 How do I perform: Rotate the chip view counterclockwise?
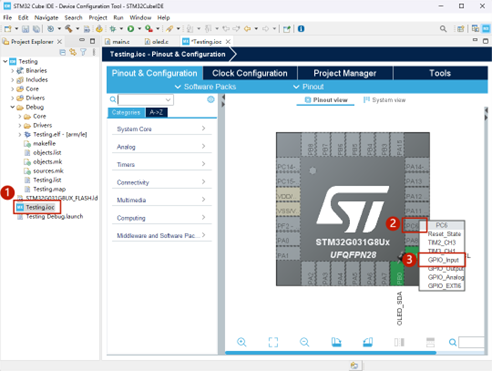pyautogui.click(x=368, y=342)
